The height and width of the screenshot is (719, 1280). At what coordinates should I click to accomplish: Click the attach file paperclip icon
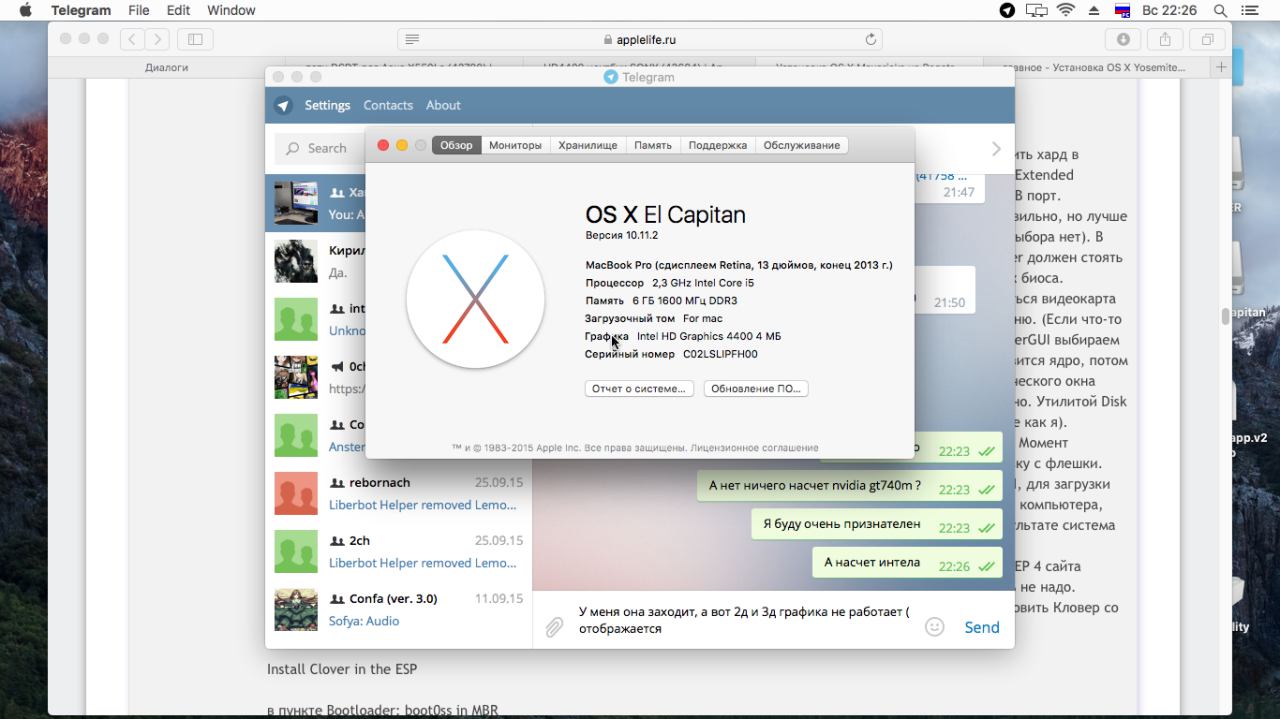(554, 627)
